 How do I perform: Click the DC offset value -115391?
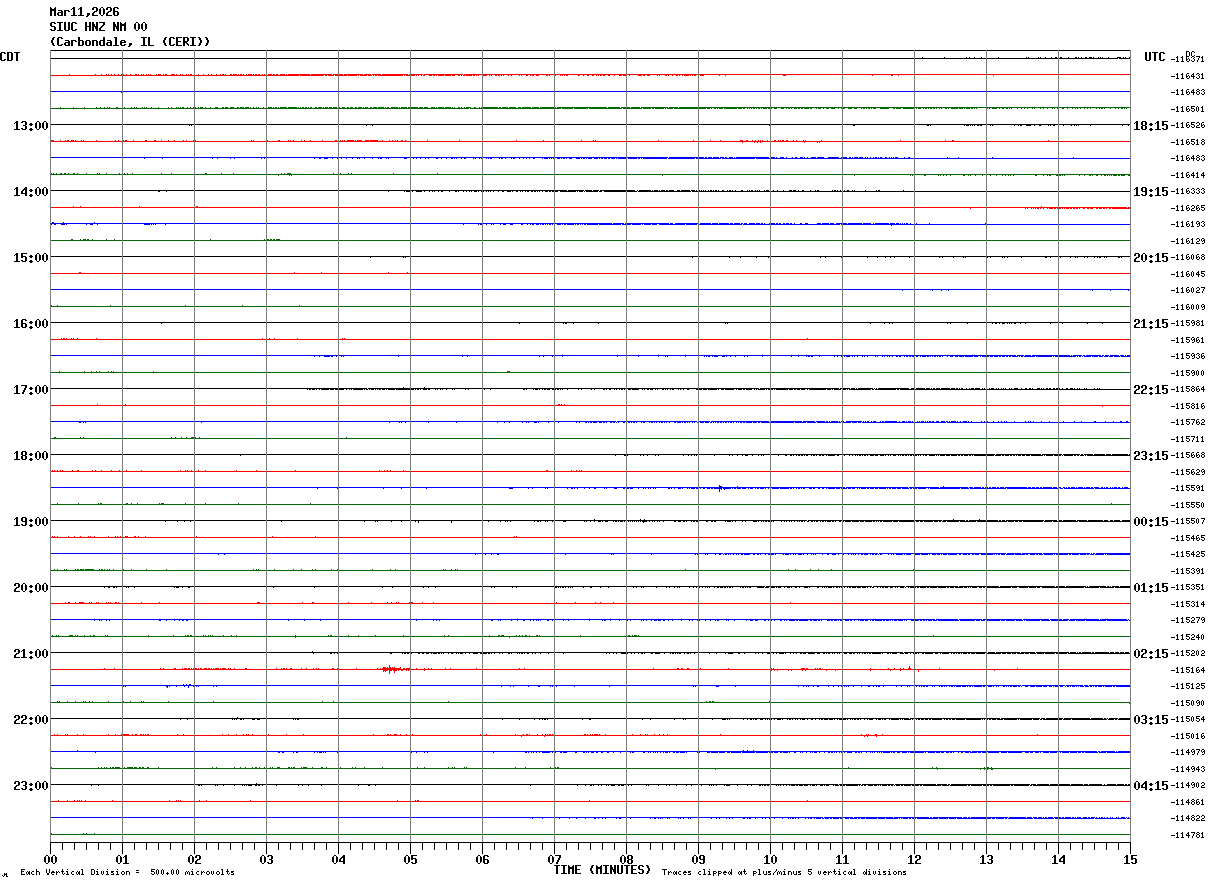click(1187, 571)
